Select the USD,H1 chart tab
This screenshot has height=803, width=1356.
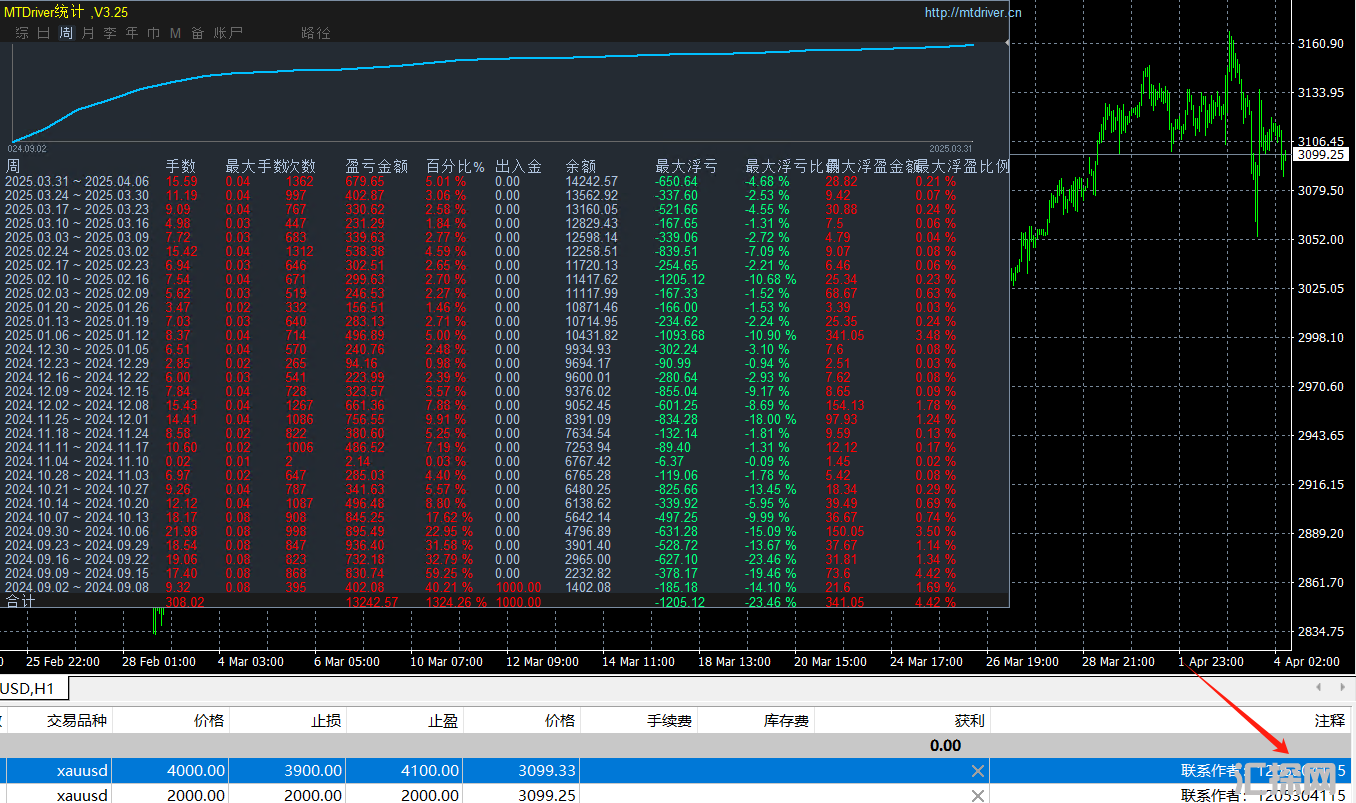pyautogui.click(x=28, y=688)
